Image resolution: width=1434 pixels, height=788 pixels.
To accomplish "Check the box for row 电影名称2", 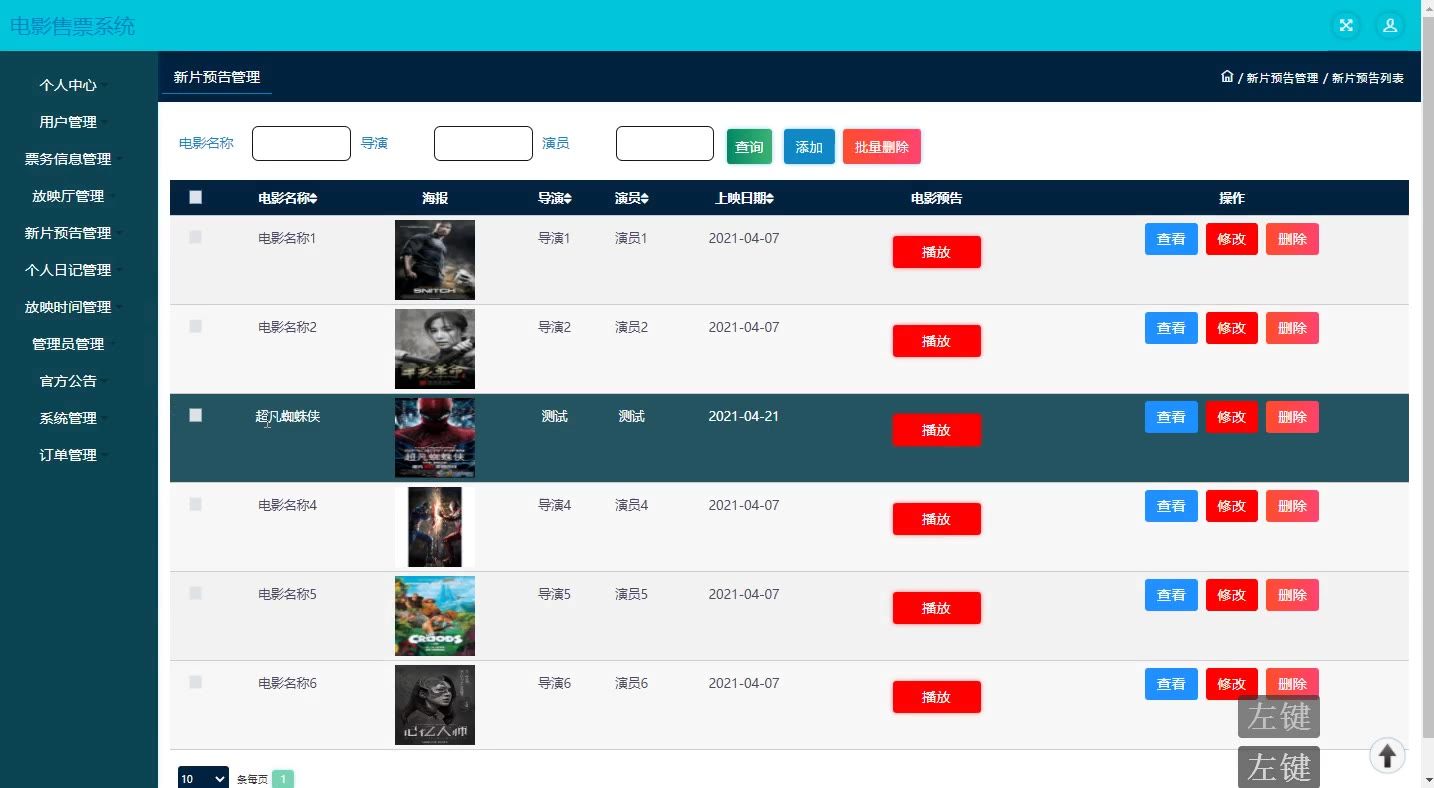I will pos(196,326).
